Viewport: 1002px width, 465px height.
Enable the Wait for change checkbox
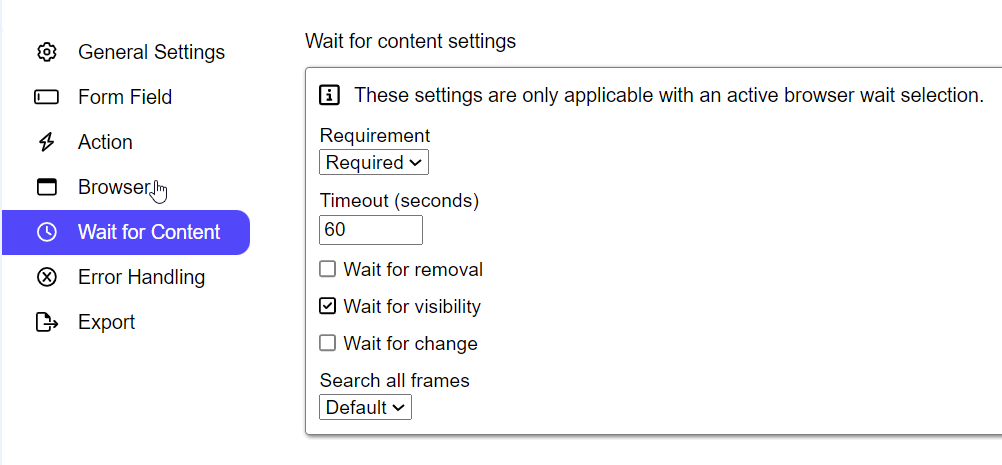coord(327,343)
